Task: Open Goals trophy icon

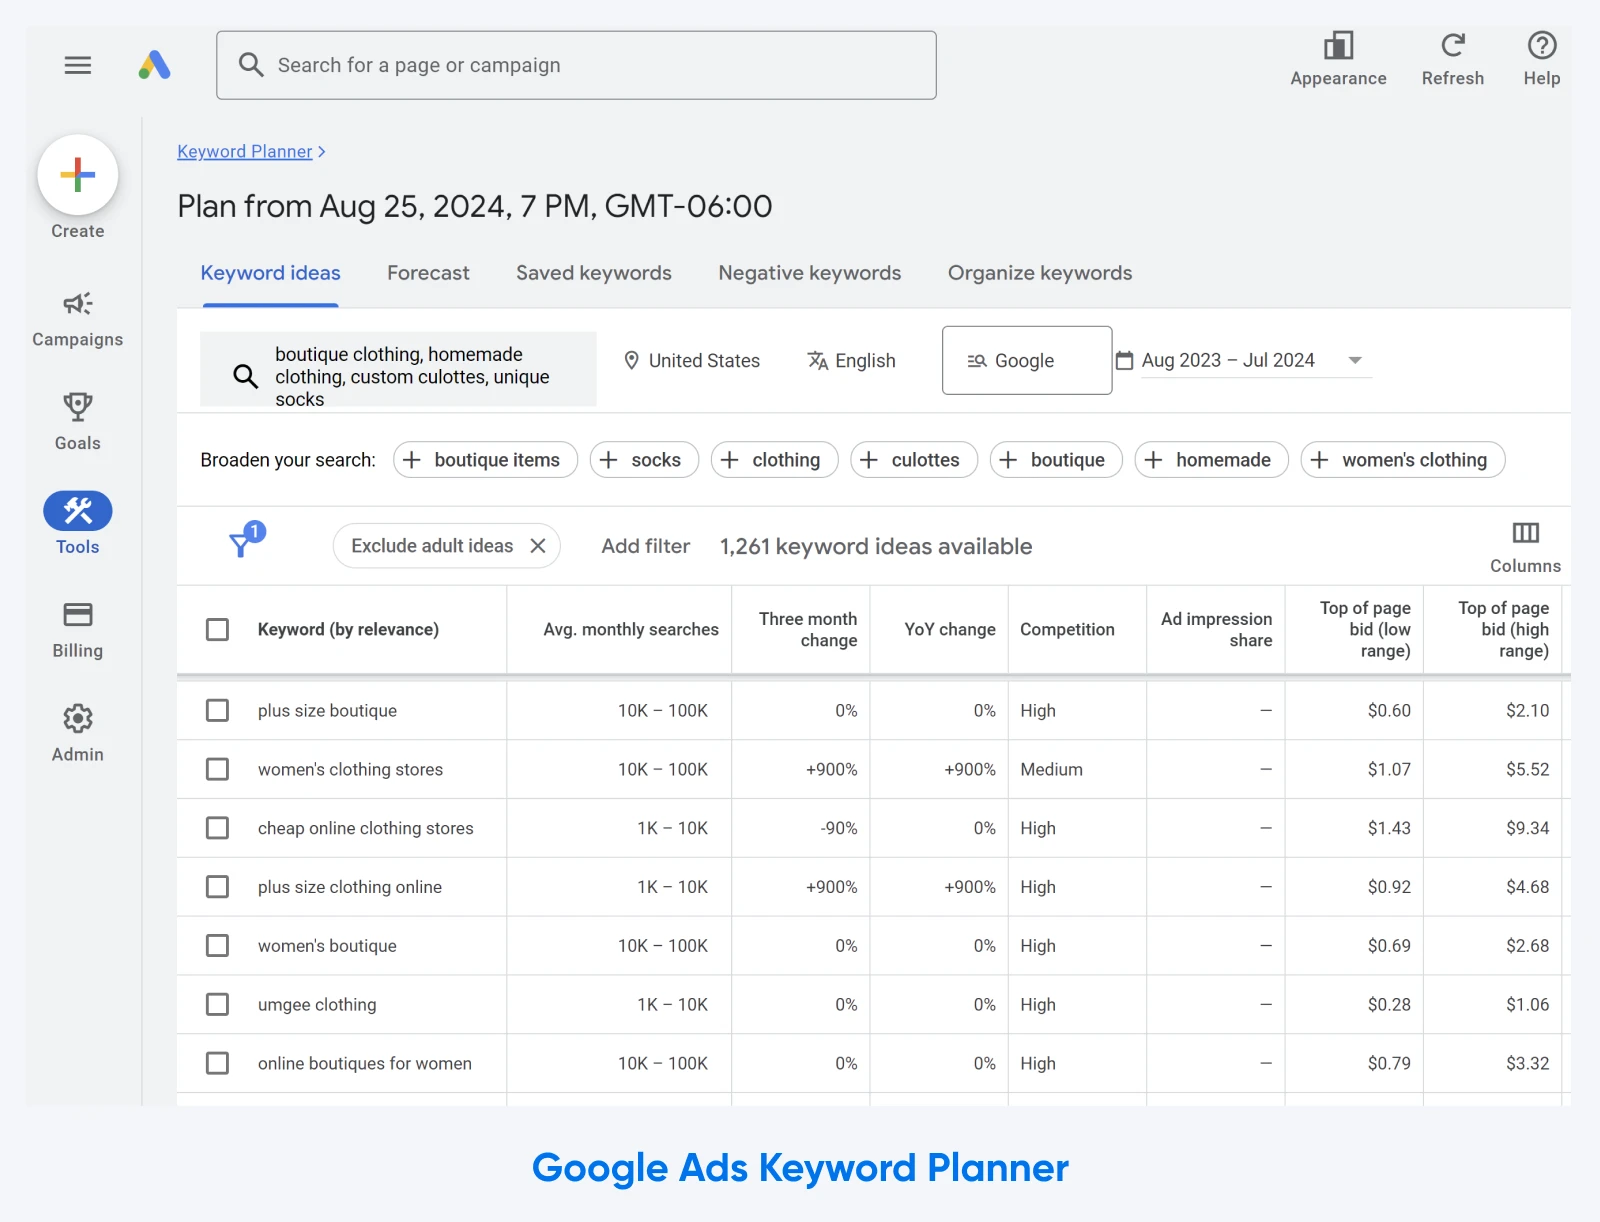Action: [x=78, y=407]
